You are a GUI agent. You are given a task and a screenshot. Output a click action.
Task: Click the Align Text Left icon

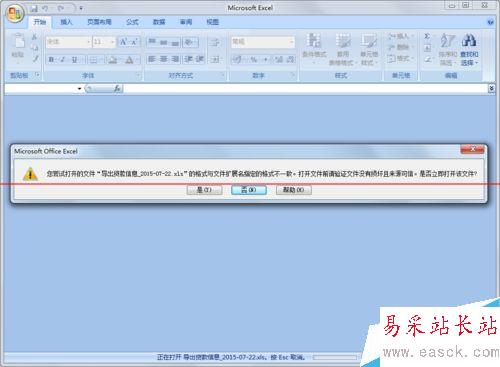pyautogui.click(x=152, y=59)
